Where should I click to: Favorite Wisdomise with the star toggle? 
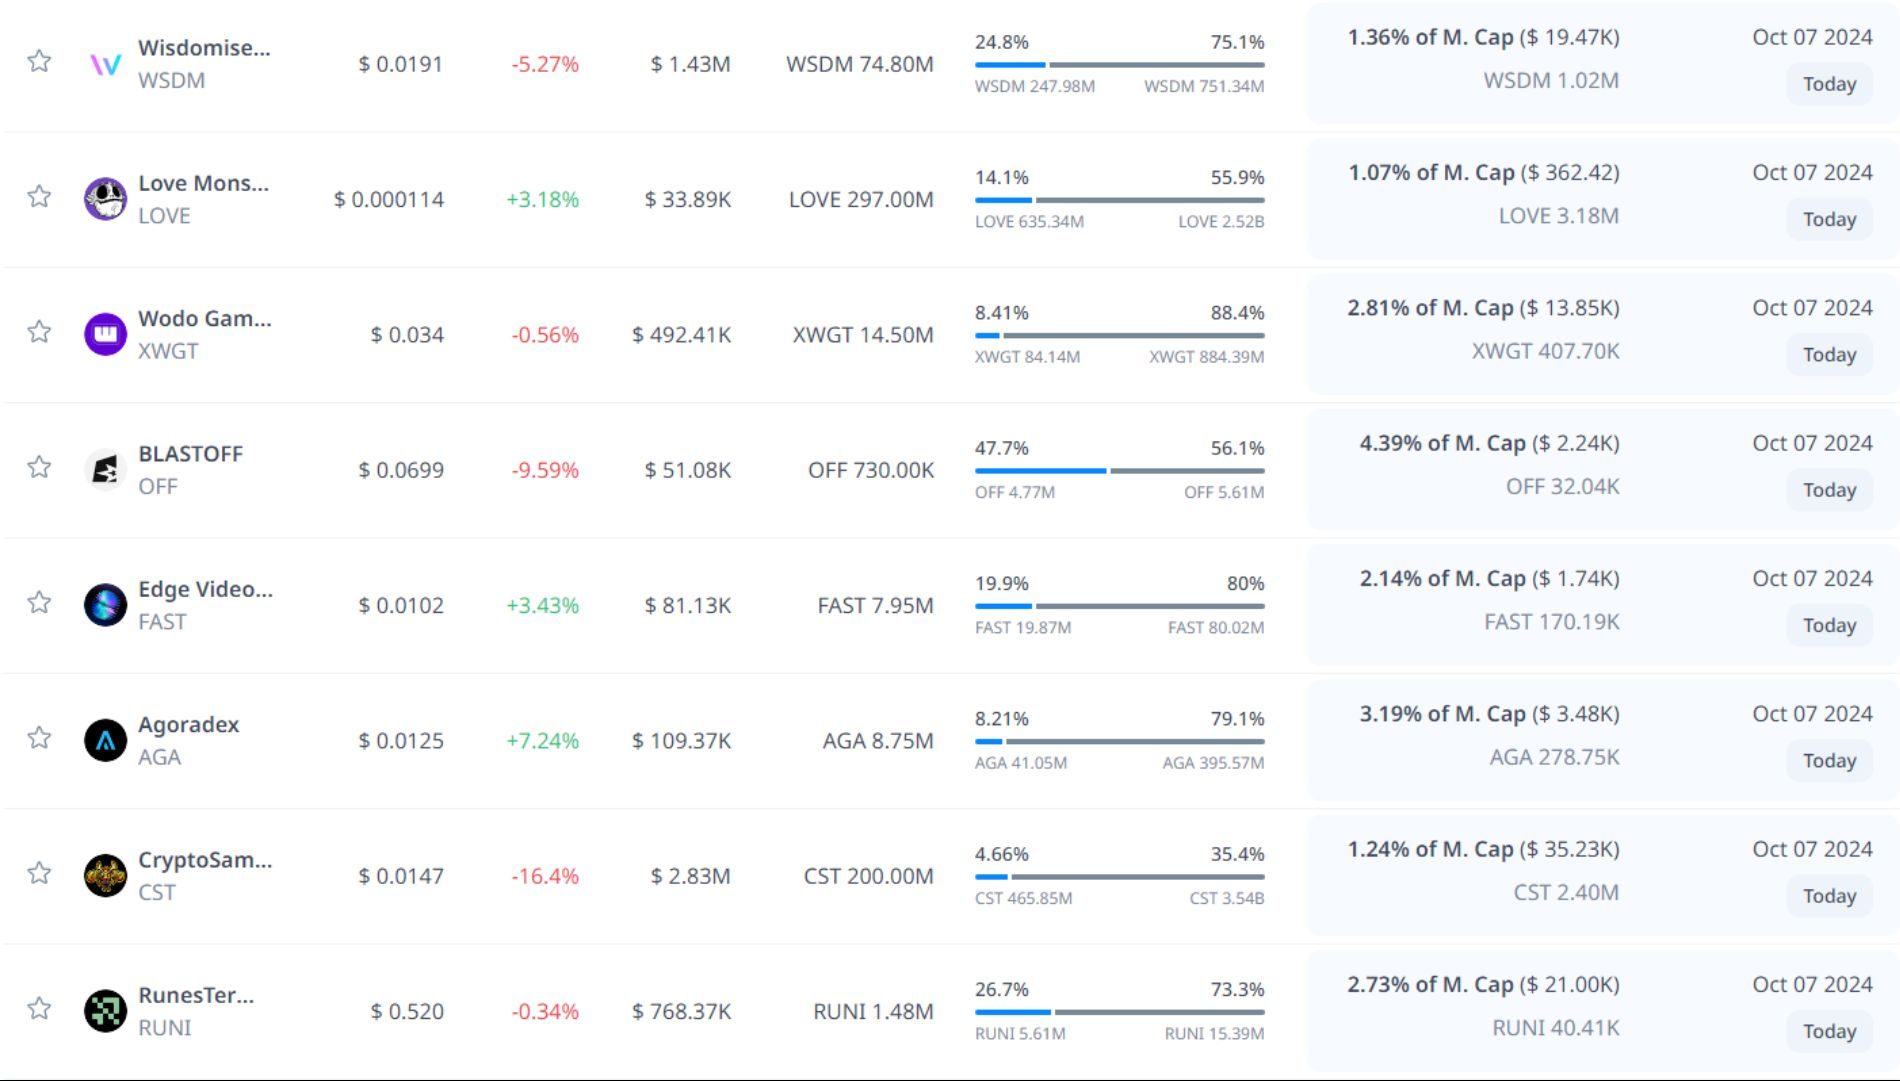pyautogui.click(x=39, y=61)
